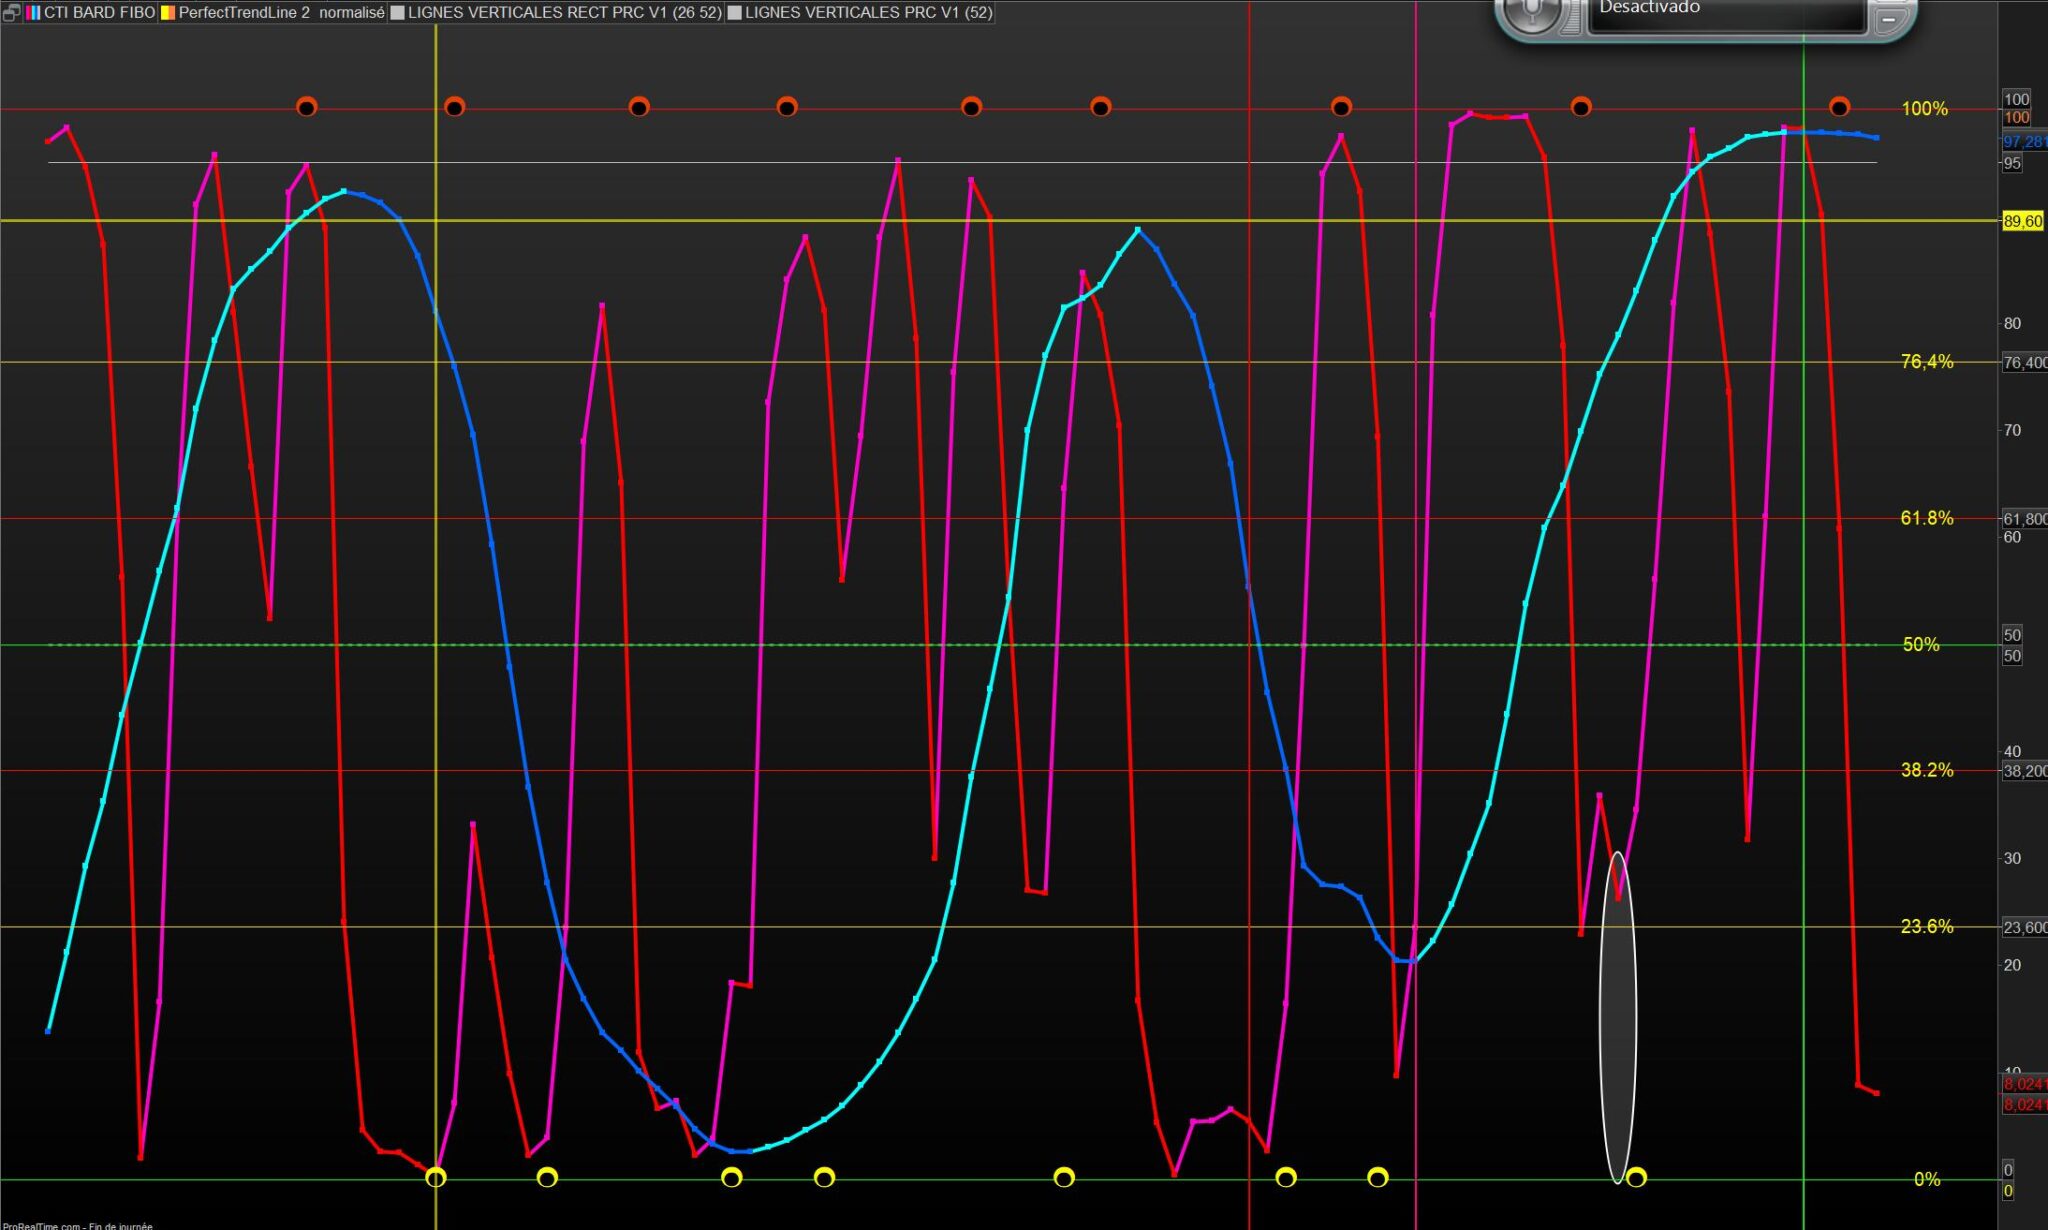Open PerfectTrendLine 2 normalisé label
The image size is (2048, 1230).
tap(281, 13)
